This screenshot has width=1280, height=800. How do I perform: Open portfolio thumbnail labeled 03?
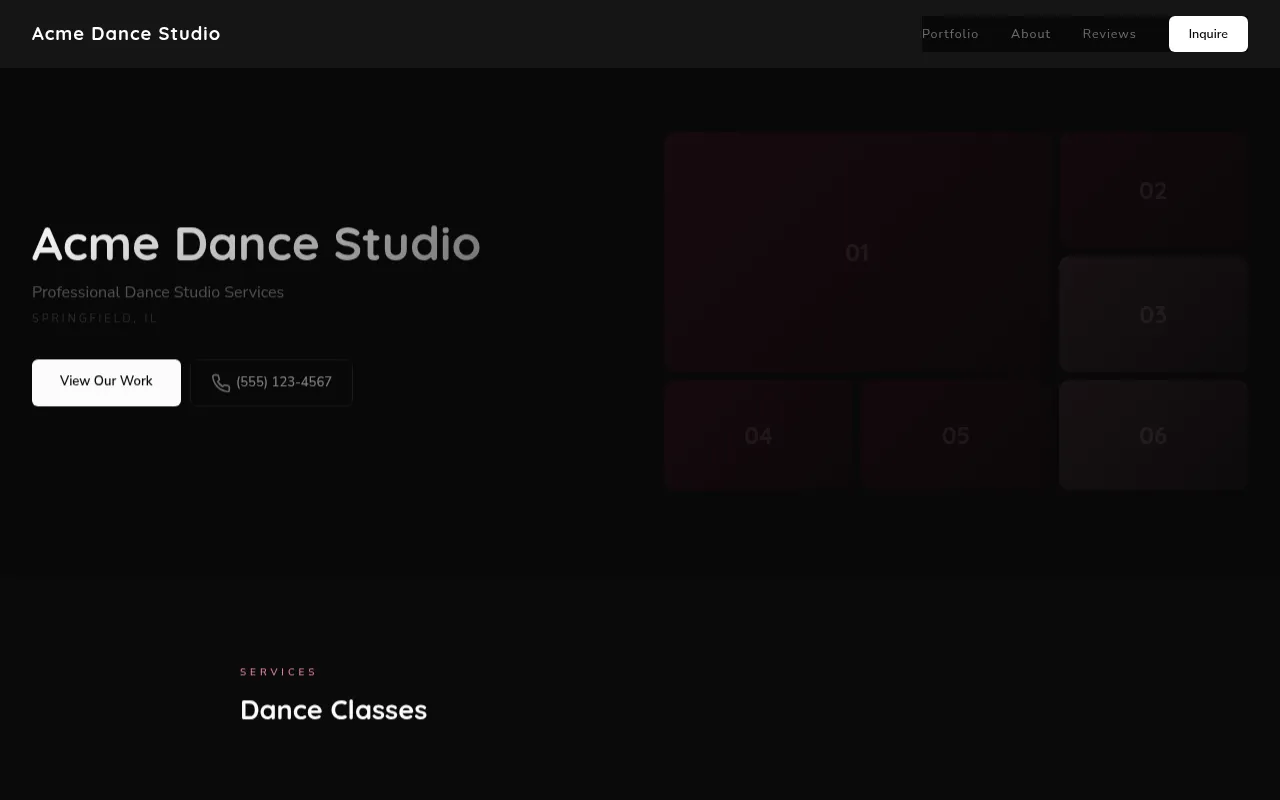1152,314
